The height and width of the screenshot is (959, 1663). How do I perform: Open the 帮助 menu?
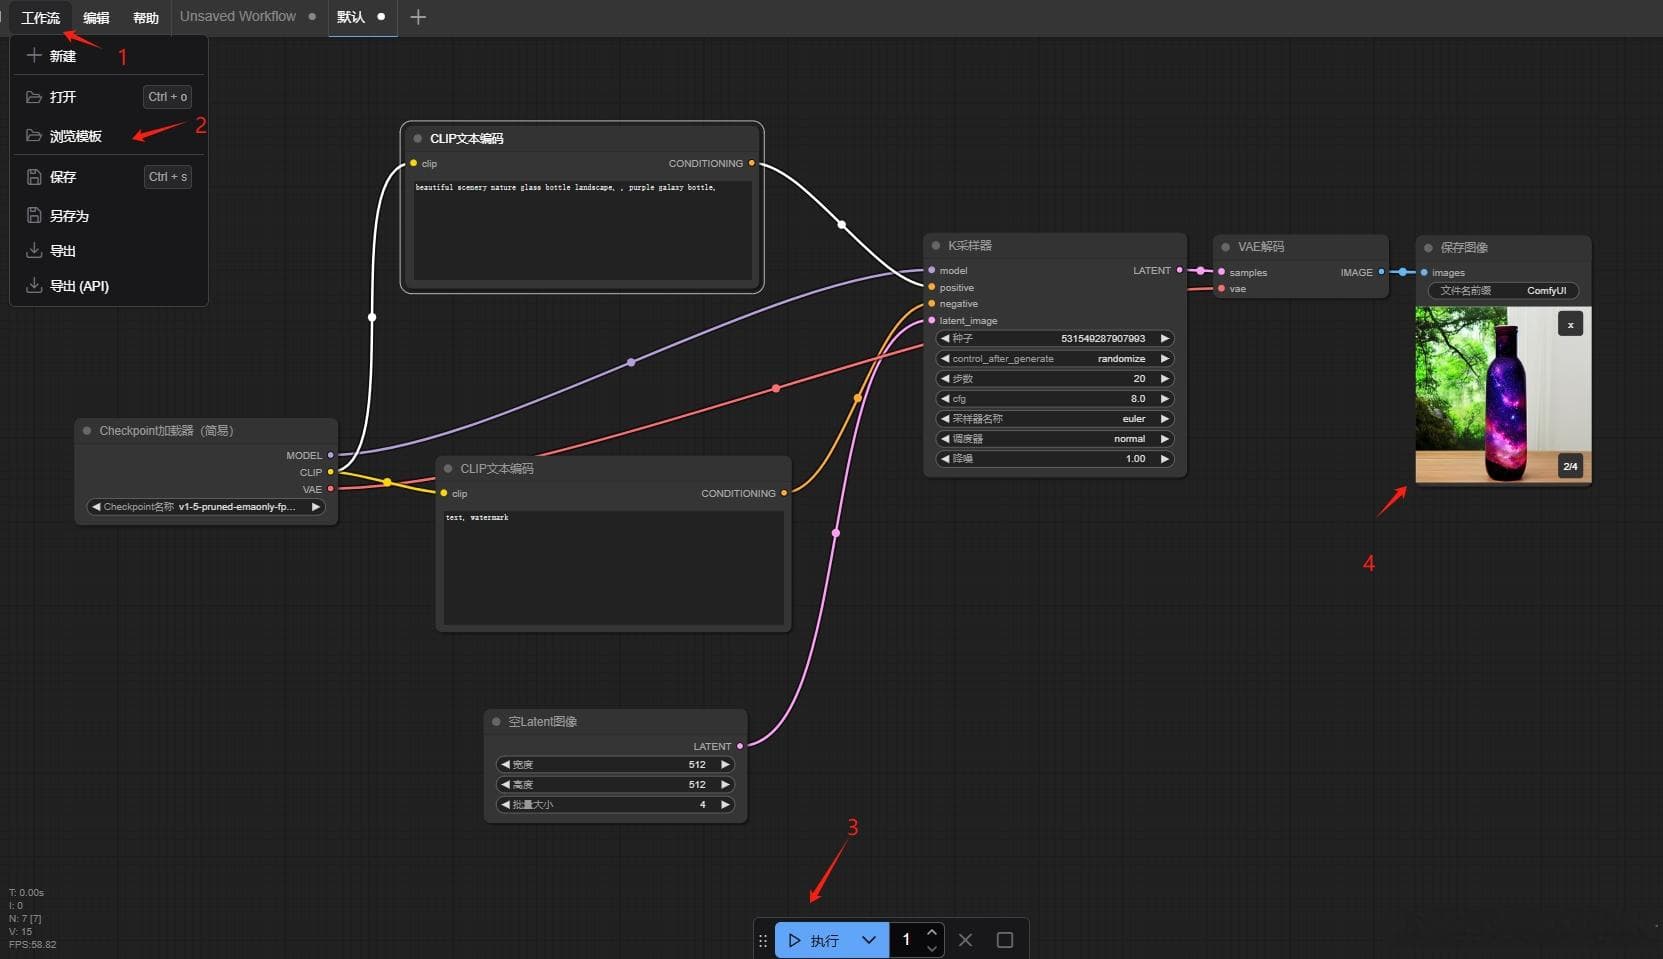[x=146, y=17]
